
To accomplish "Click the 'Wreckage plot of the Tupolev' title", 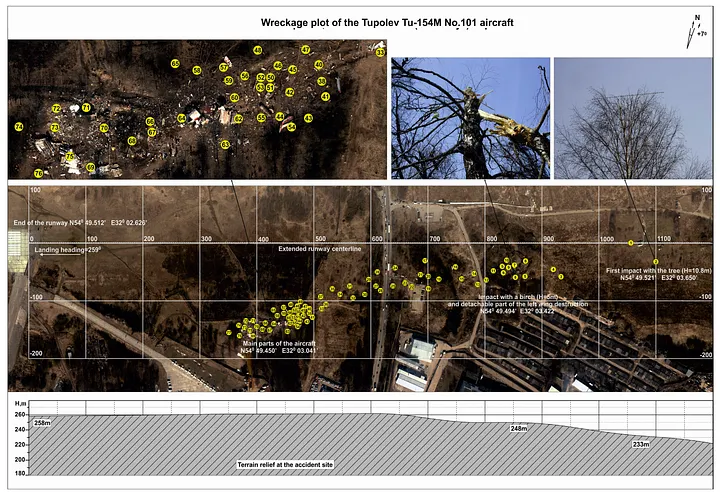I will pos(387,23).
